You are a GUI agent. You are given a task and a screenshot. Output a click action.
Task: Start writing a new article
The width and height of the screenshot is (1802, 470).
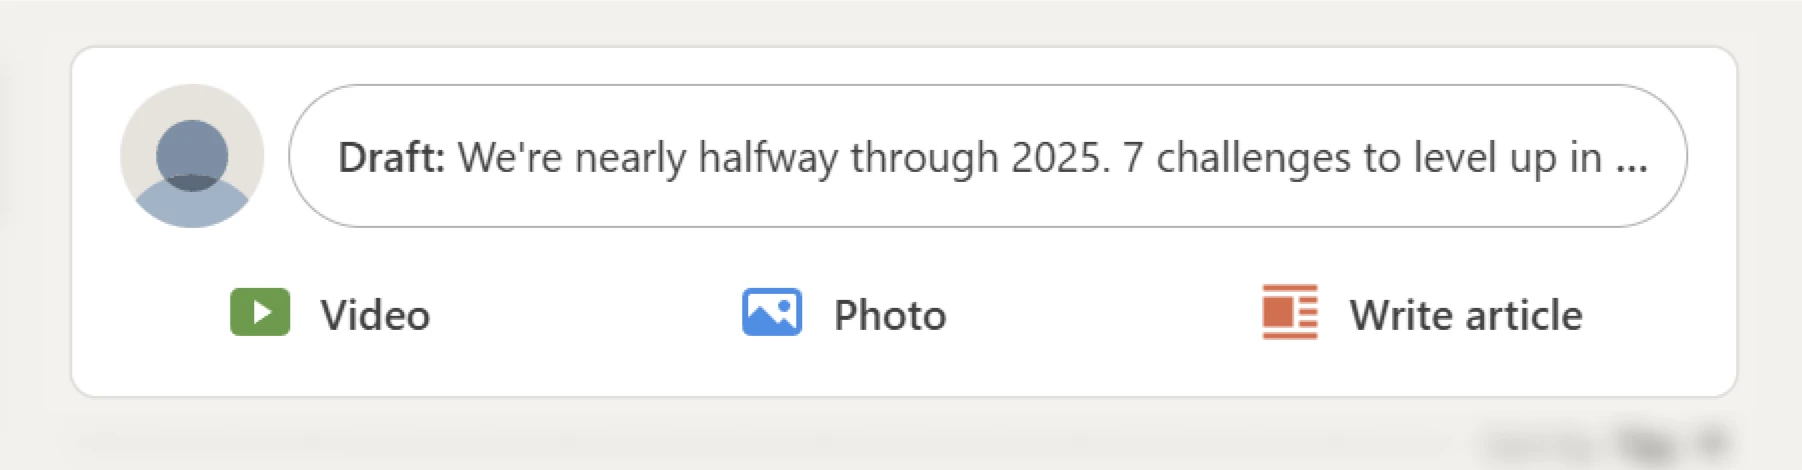click(1422, 312)
